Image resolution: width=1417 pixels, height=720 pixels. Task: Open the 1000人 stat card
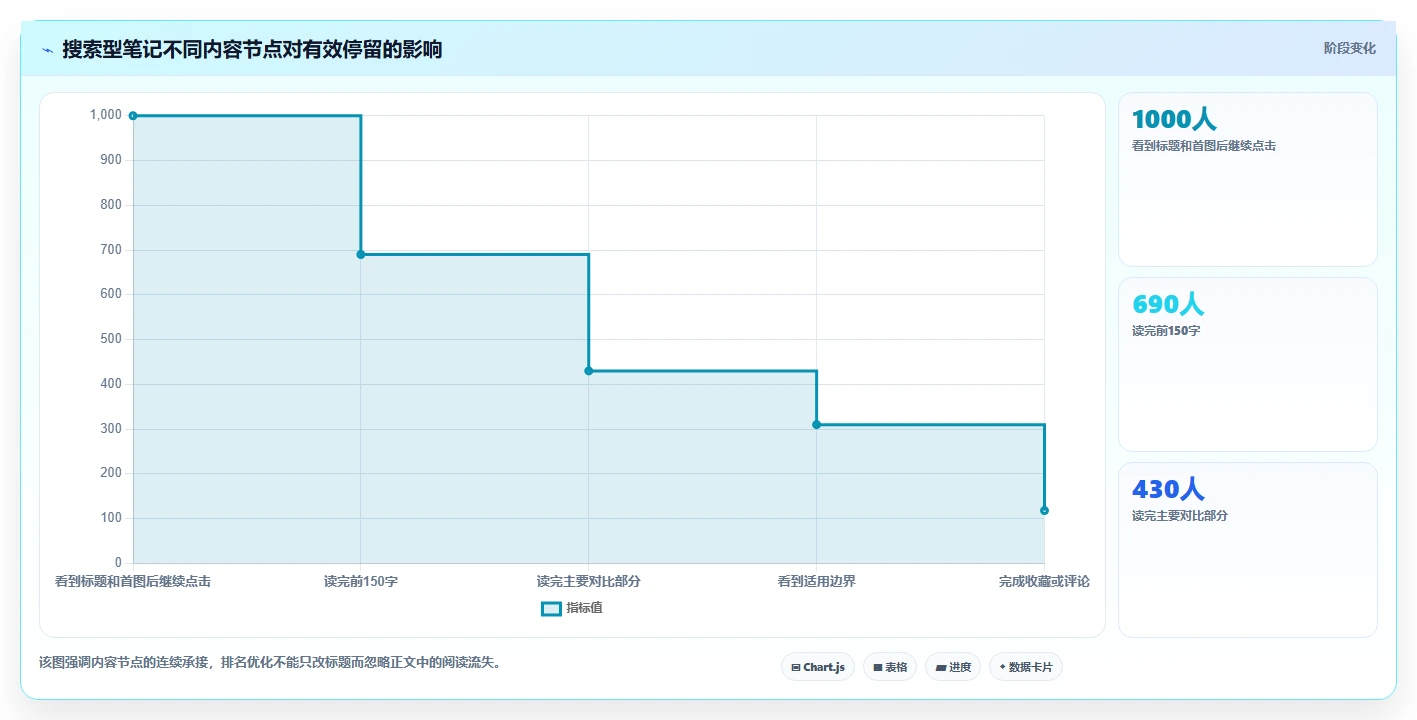point(1247,179)
